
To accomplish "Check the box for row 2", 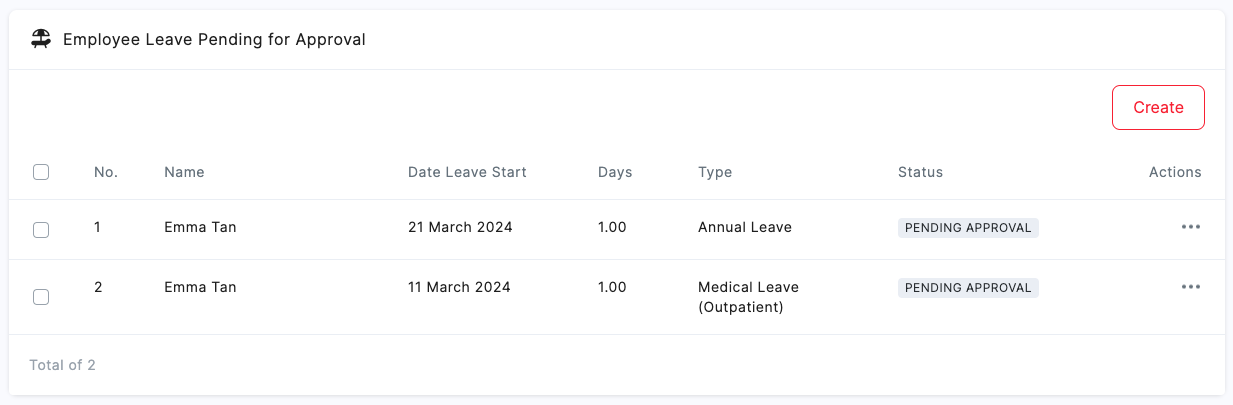I will pos(41,297).
